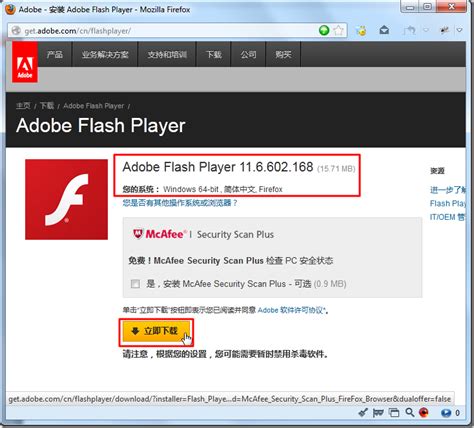
Task: Click the blue speech bubble status icon
Action: click(446, 413)
